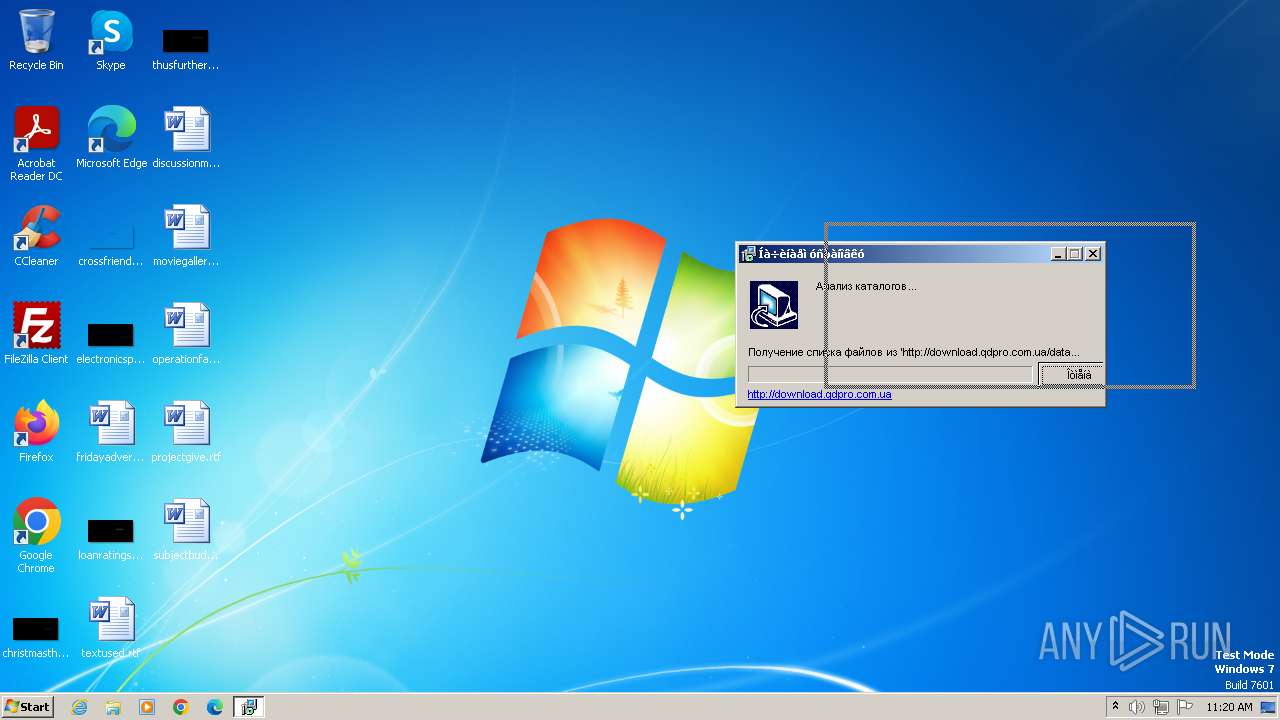Close the updater dialog window

pos(1093,254)
